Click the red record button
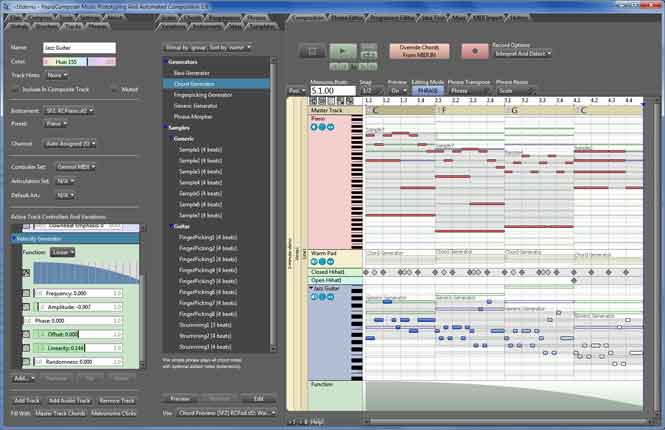 coord(475,51)
